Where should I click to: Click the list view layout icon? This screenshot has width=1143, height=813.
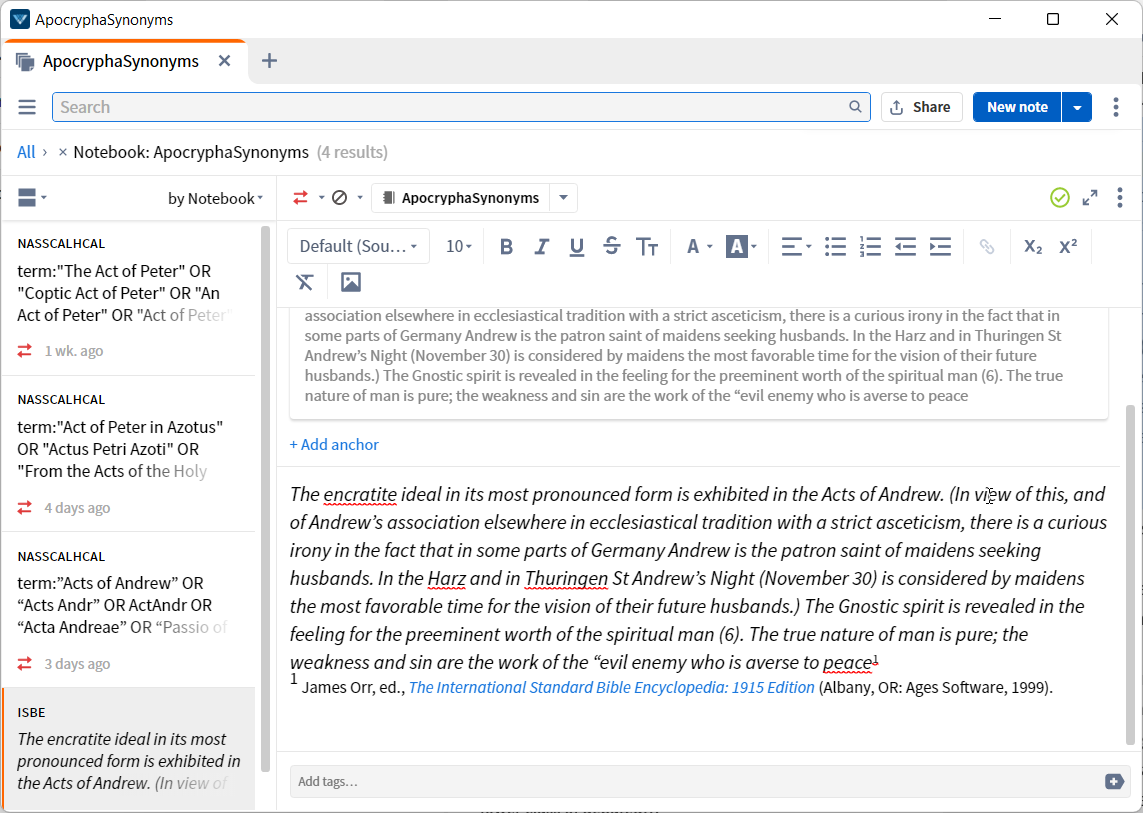click(x=27, y=198)
